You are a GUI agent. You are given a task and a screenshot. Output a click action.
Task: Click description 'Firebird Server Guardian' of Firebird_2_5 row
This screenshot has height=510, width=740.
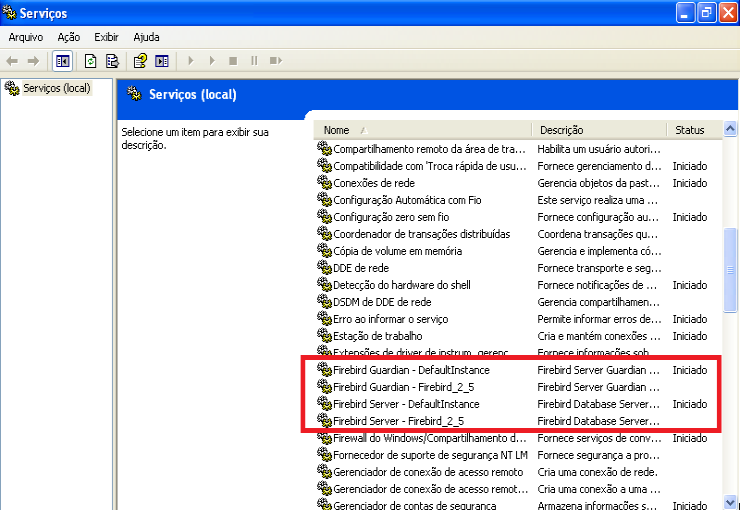pyautogui.click(x=598, y=387)
